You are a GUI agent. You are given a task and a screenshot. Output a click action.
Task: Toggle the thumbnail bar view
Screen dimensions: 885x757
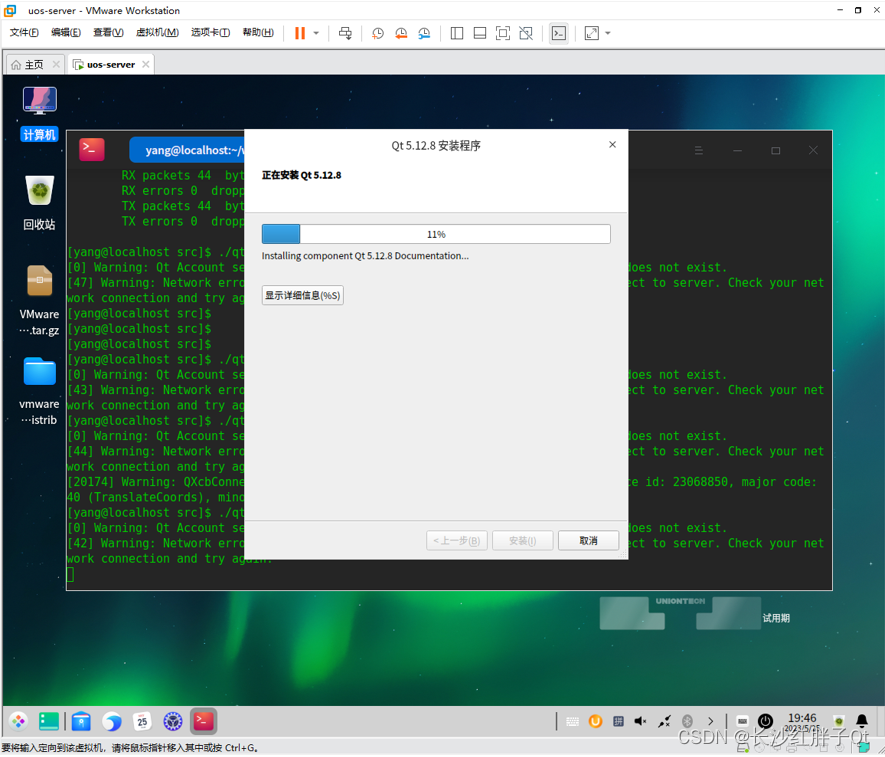pyautogui.click(x=480, y=33)
